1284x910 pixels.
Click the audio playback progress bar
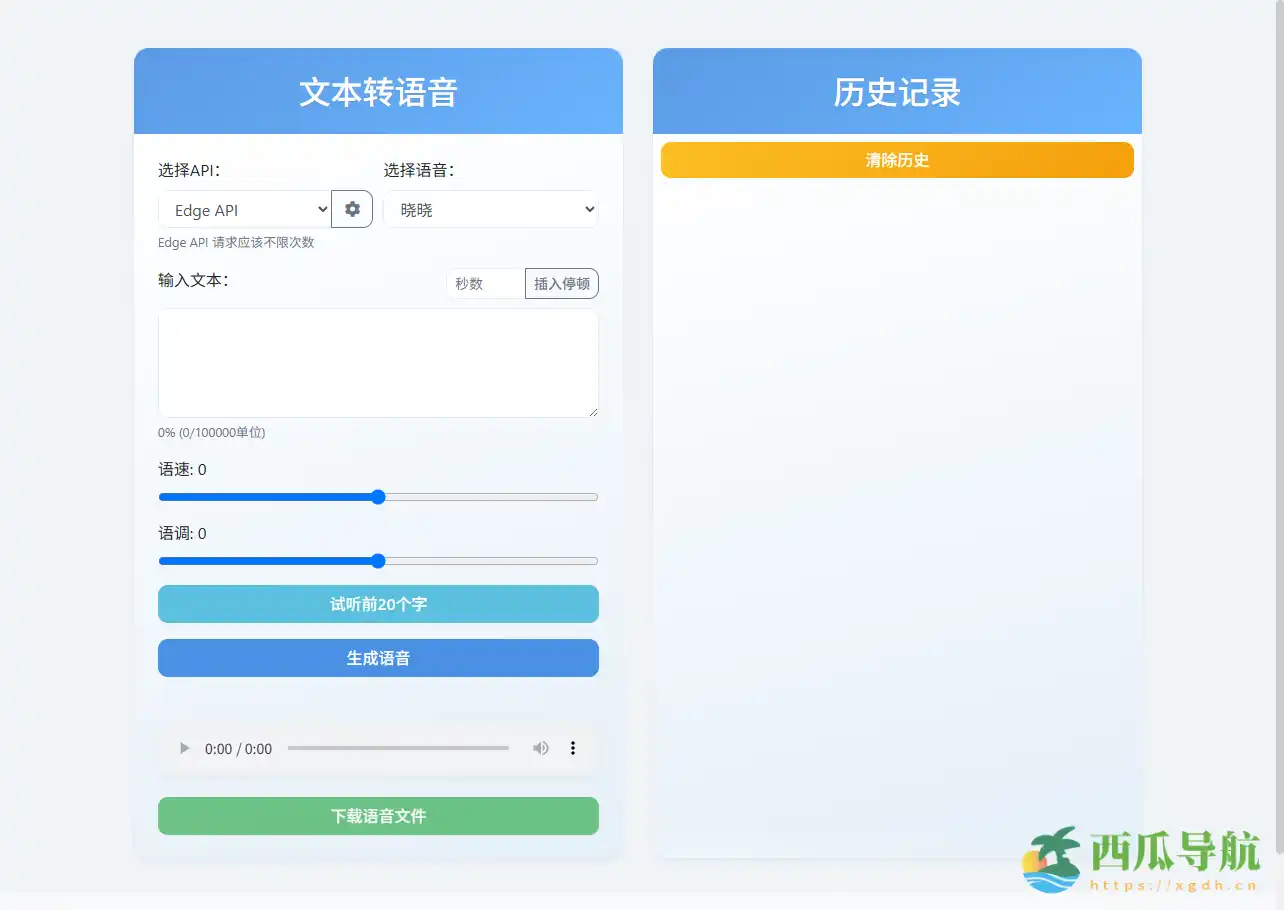tap(398, 748)
